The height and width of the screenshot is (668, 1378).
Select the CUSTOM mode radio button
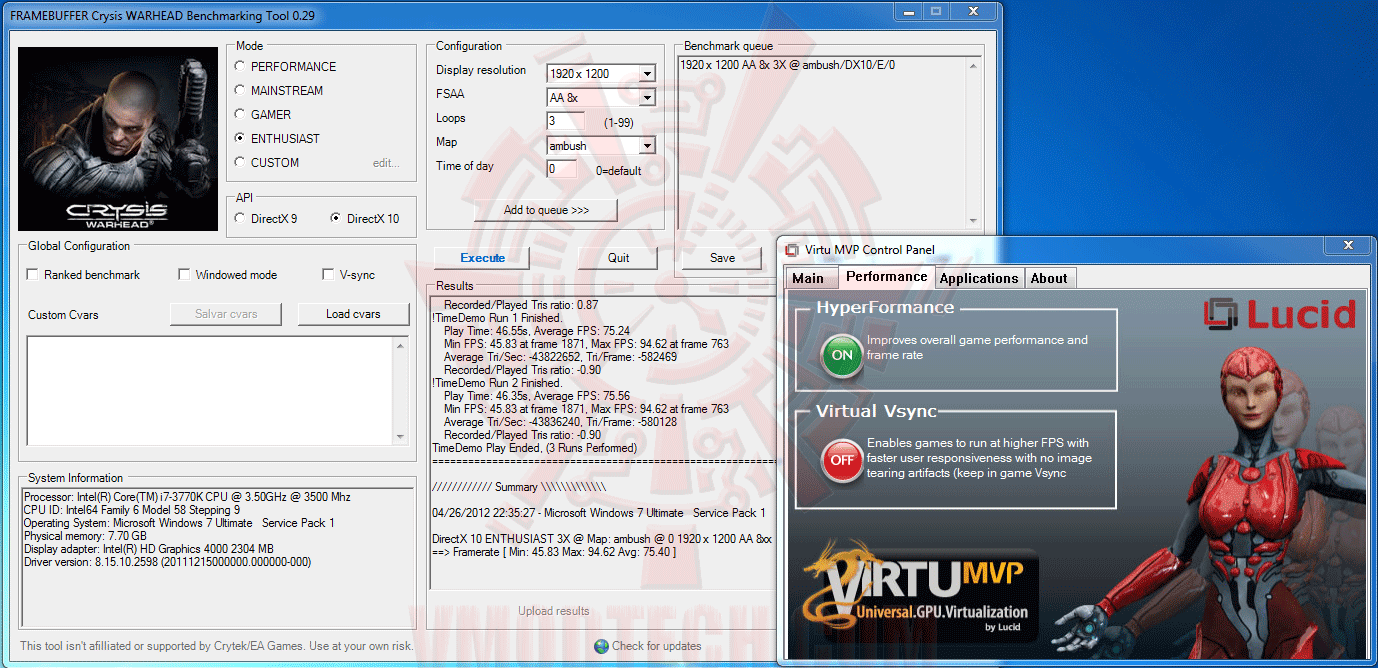coord(239,162)
